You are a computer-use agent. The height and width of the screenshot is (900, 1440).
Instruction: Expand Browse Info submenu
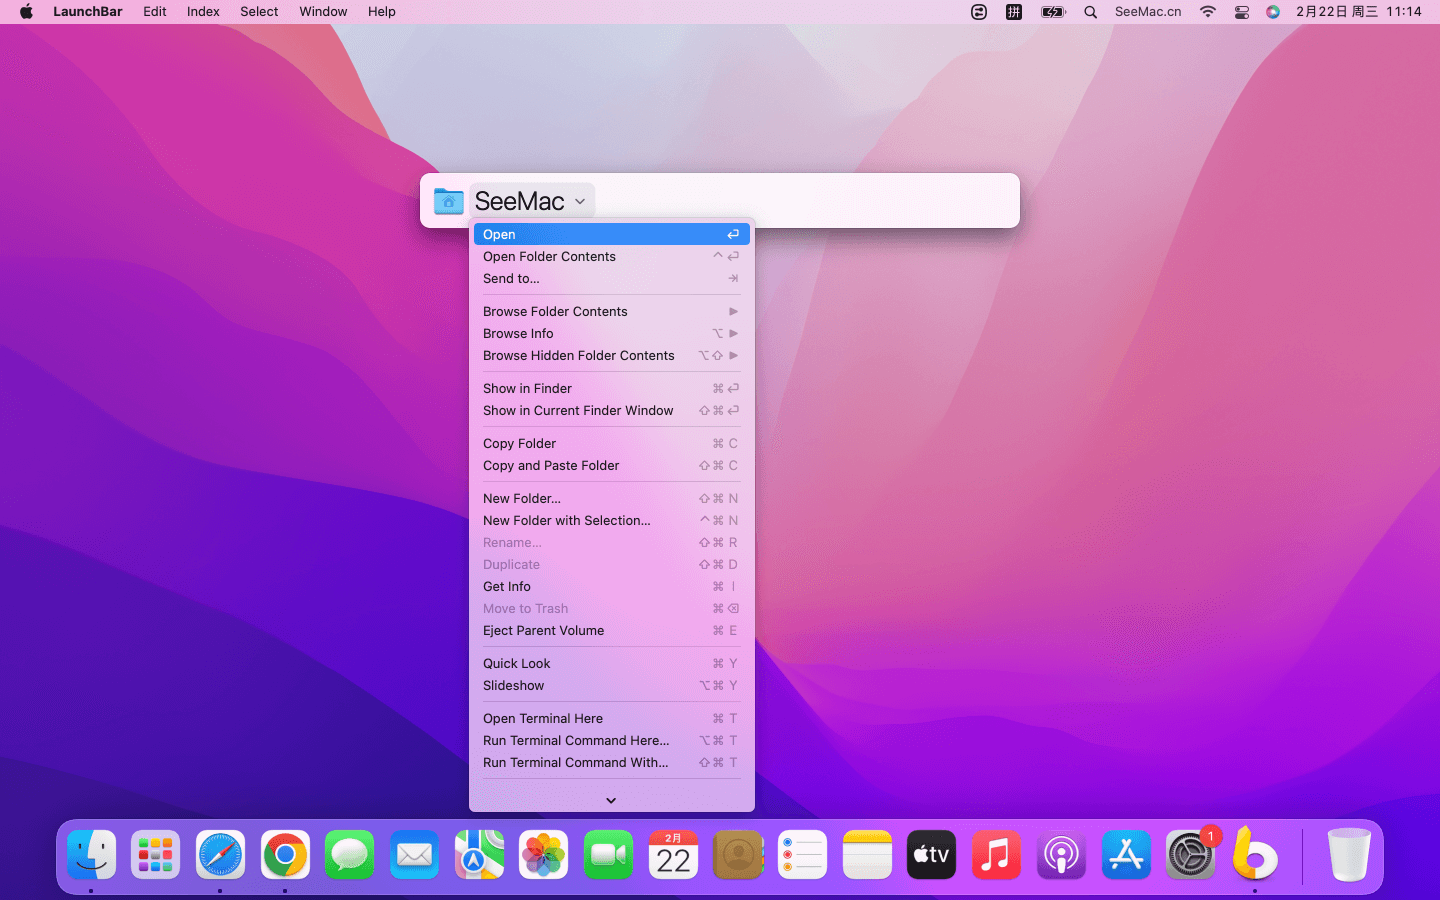coord(733,334)
